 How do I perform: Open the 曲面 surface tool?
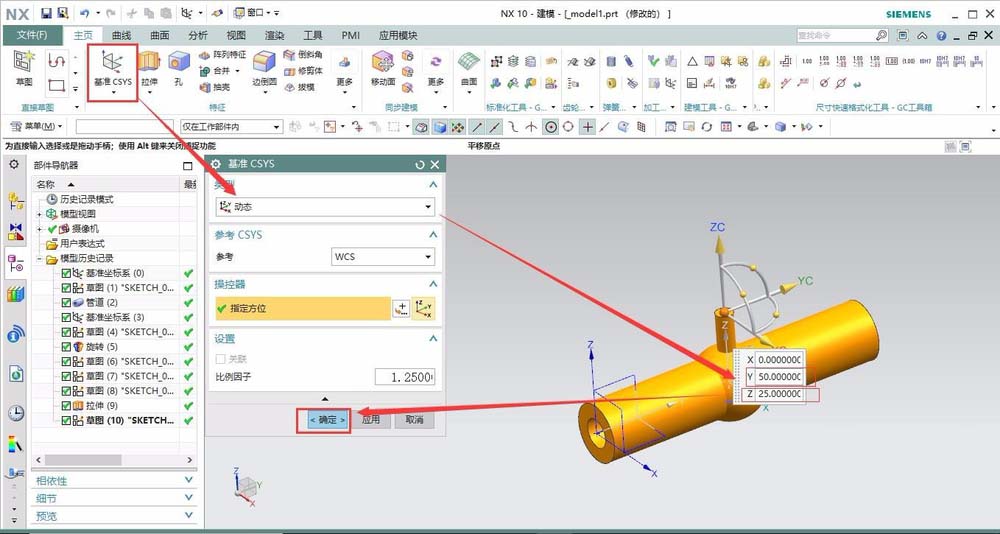click(x=469, y=68)
